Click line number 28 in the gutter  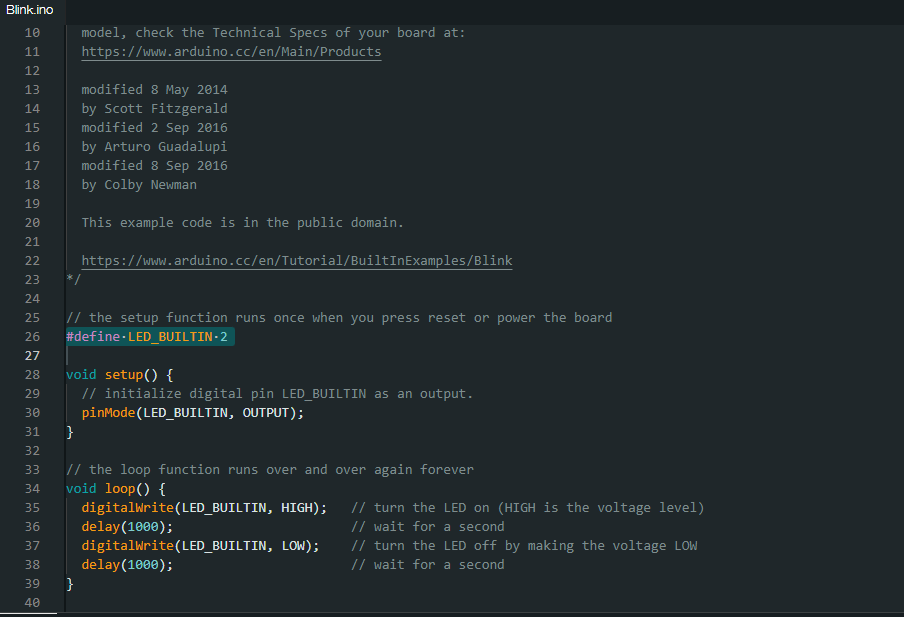pyautogui.click(x=31, y=374)
